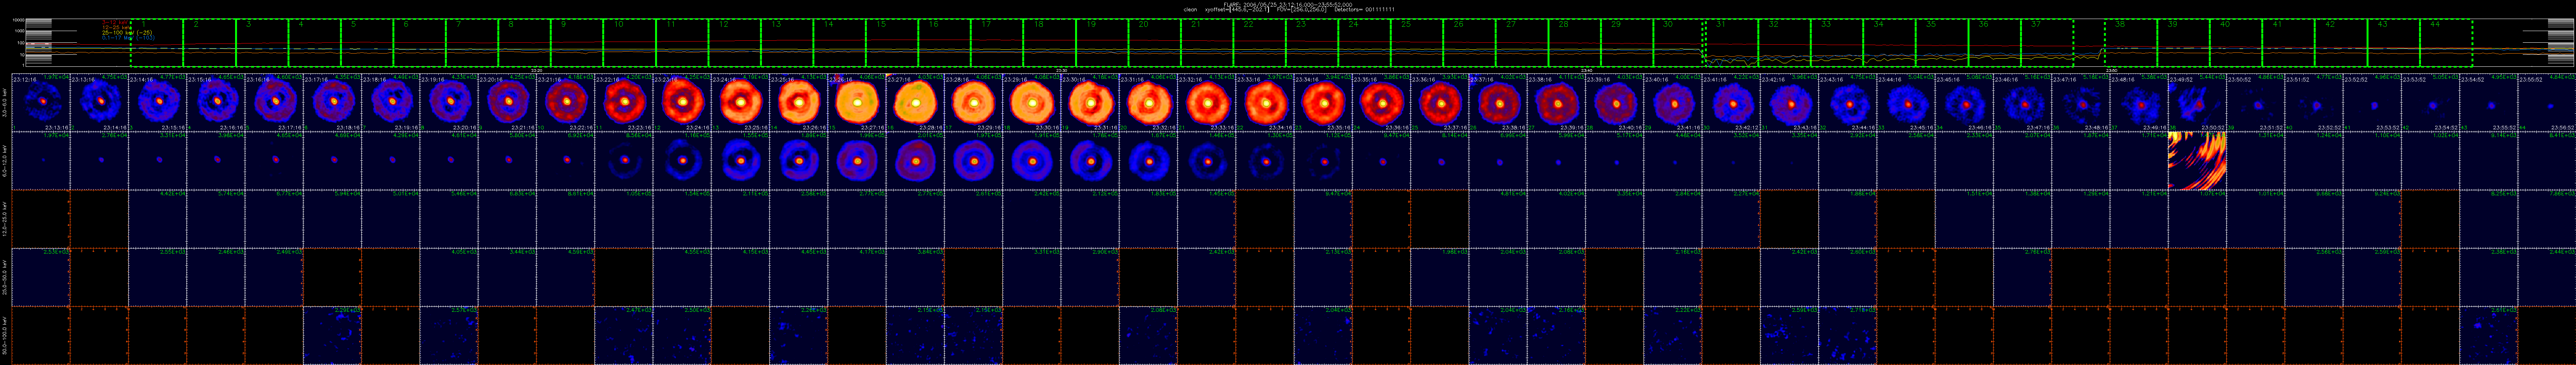This screenshot has height=365, width=2576.
Task: Select time interval box 28 on light curve
Action: pos(1575,43)
